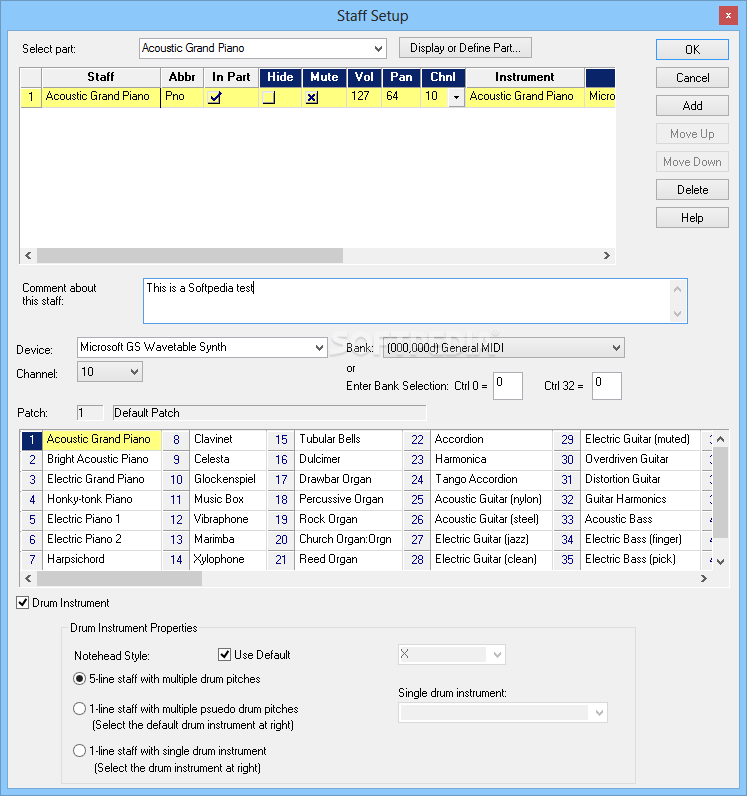Click the staff table horizontal scrollbar thumb

(x=190, y=255)
